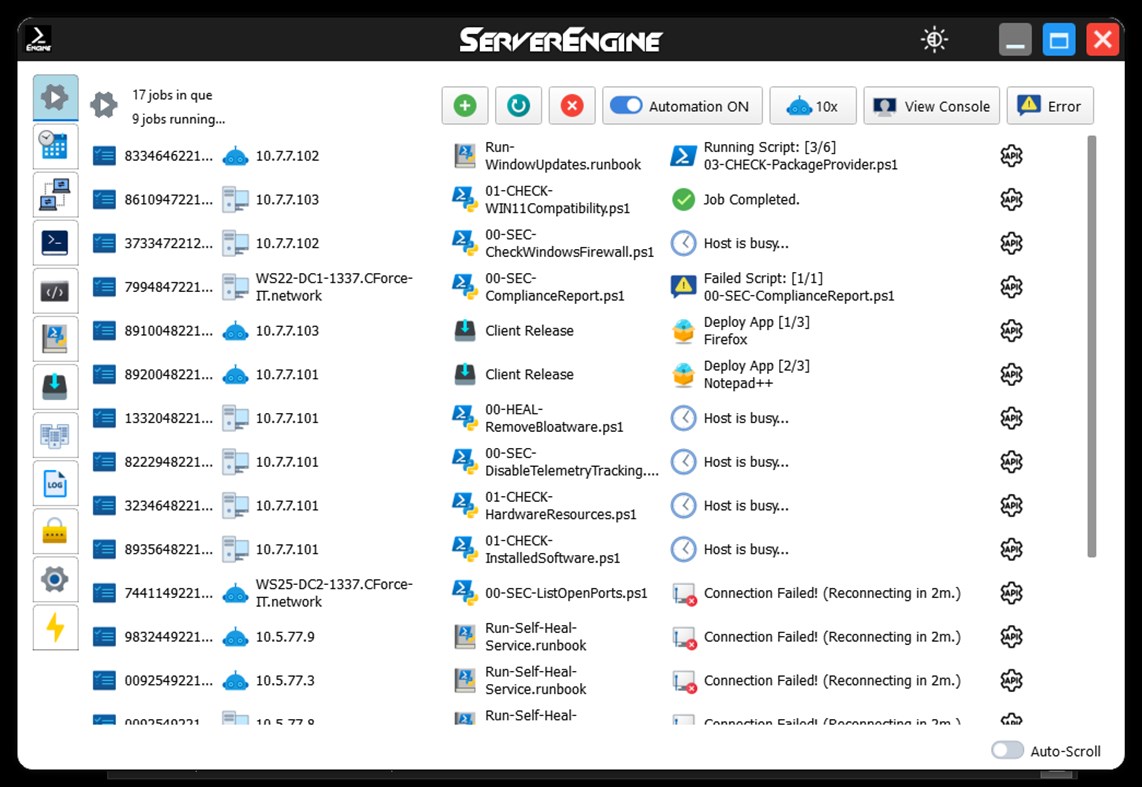Click the theme brightness icon in the title bar
Image resolution: width=1142 pixels, height=787 pixels.
click(x=932, y=38)
